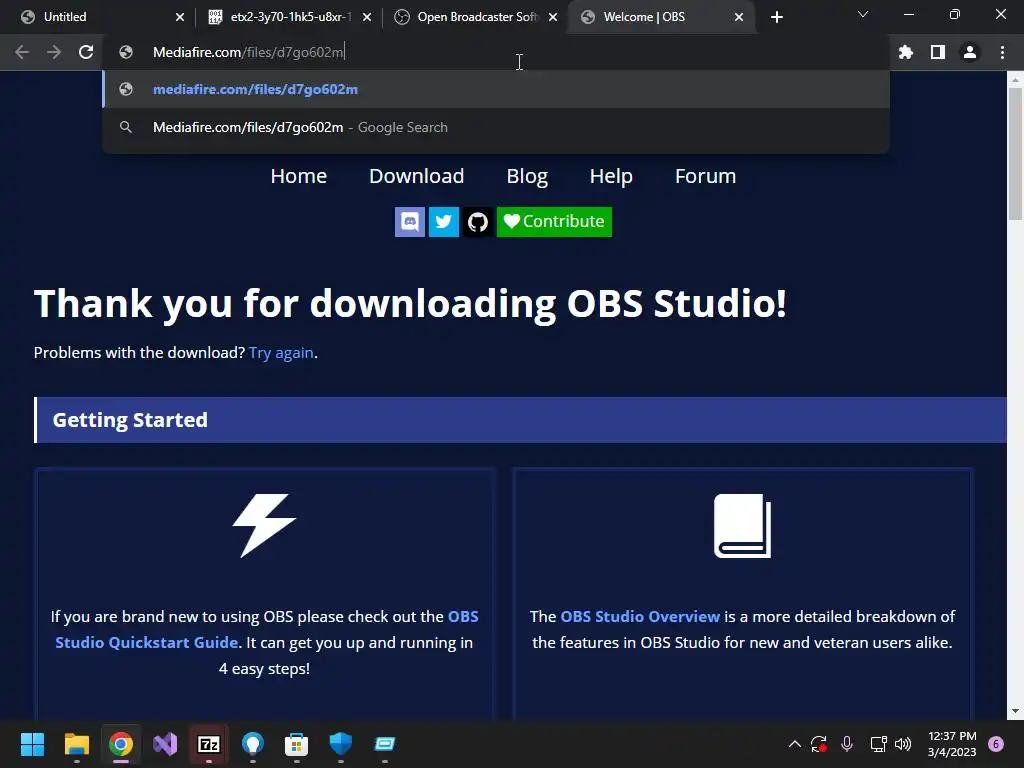This screenshot has height=768, width=1024.
Task: Click the microphone tray icon
Action: [x=847, y=744]
